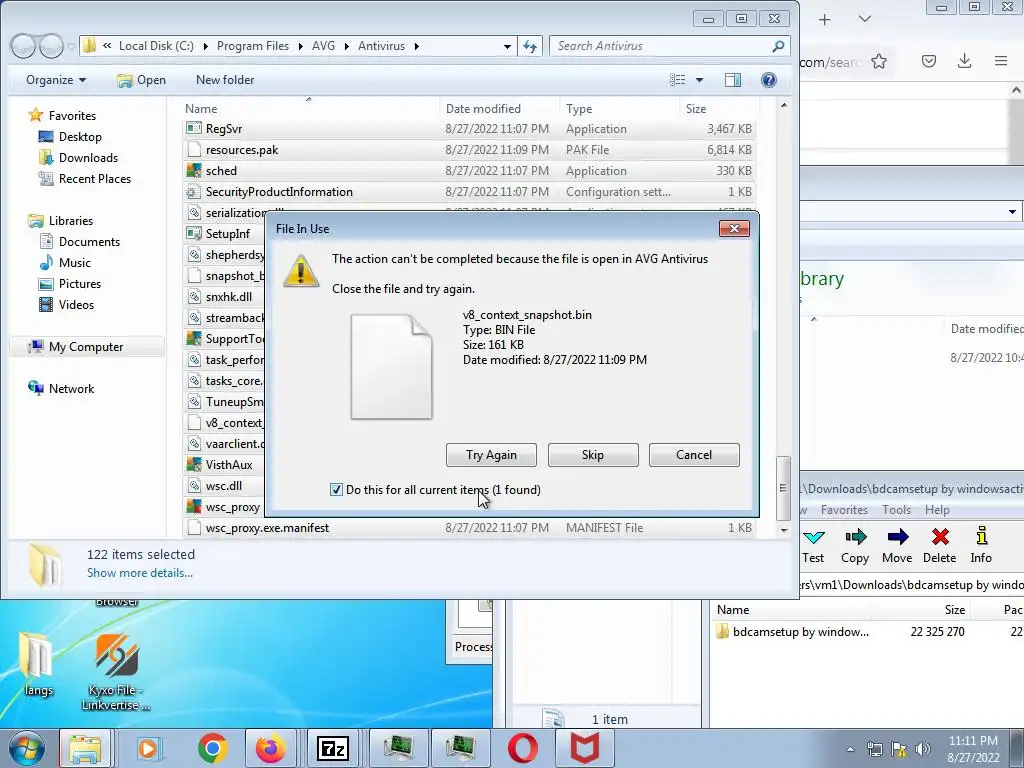Click the Explorer forward button
1024x768 pixels.
tap(51, 46)
